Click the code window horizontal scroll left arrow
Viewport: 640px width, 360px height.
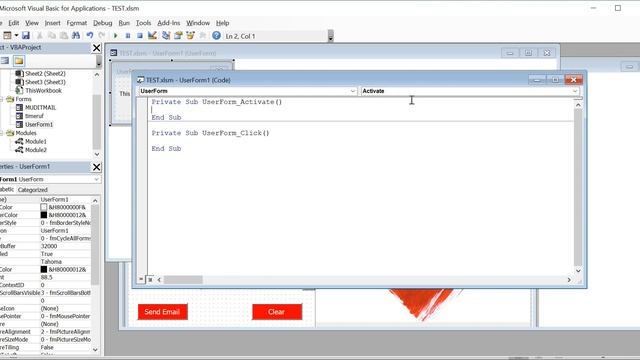(159, 280)
